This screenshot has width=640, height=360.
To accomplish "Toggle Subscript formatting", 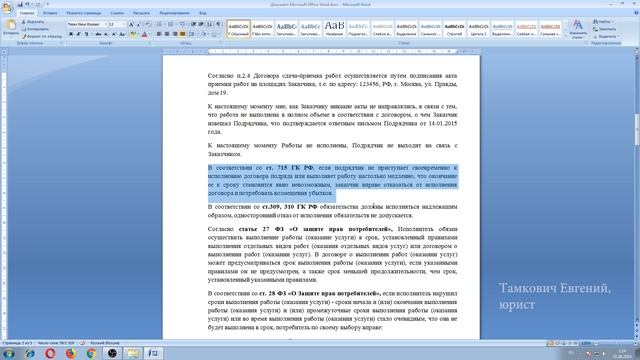I will coord(106,34).
